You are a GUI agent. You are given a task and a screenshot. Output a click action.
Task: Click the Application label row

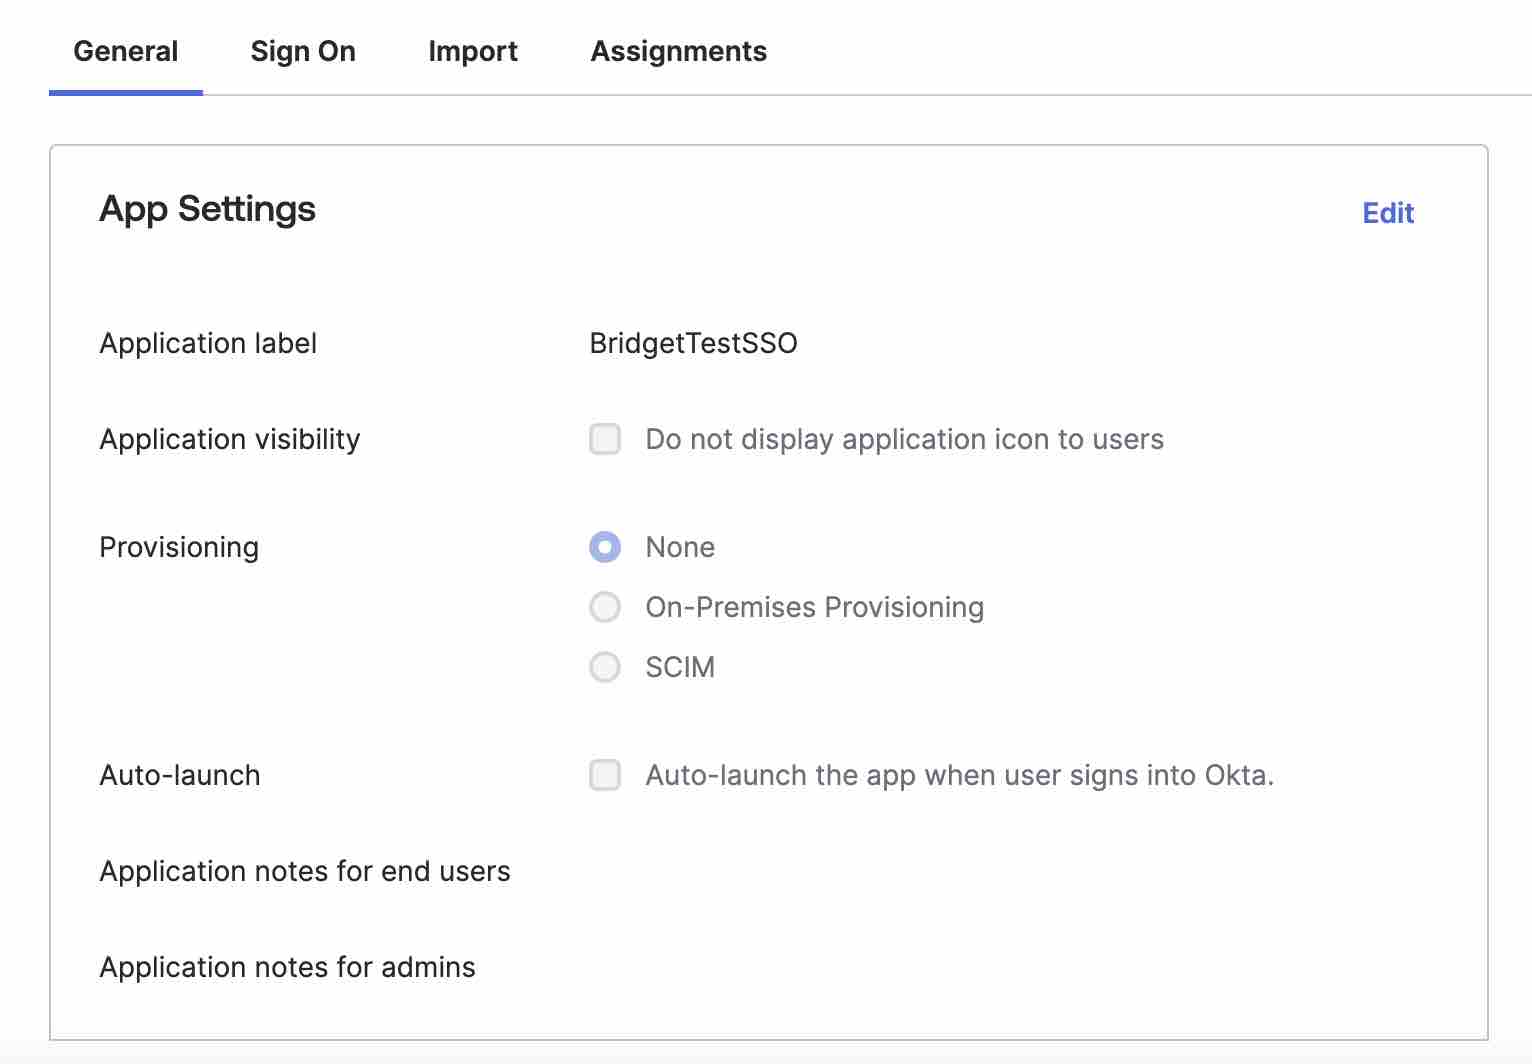click(x=208, y=343)
